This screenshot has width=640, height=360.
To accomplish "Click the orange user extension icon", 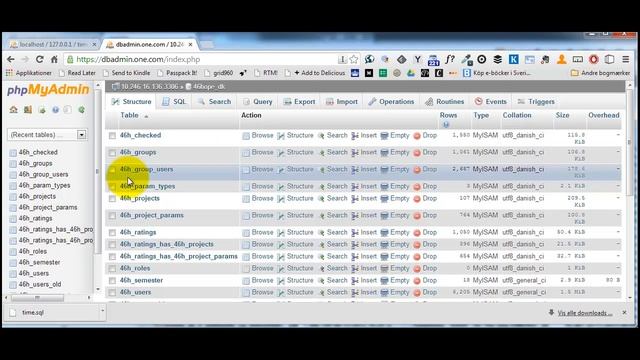I will tap(562, 59).
